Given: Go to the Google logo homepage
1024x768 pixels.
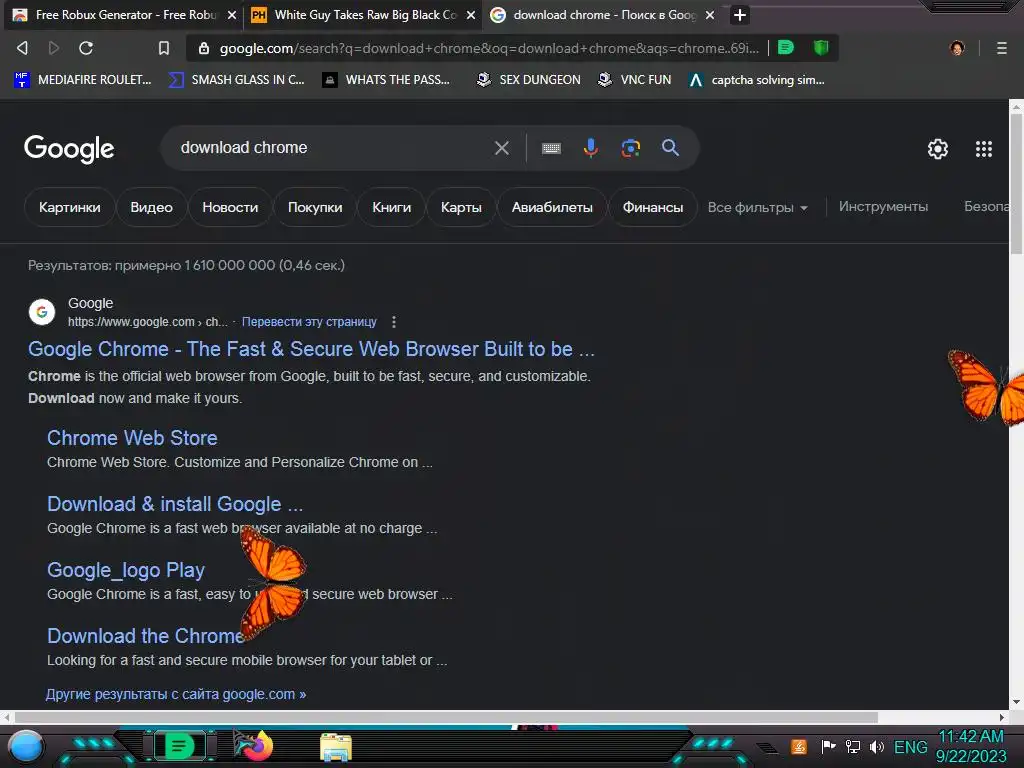Looking at the screenshot, I should [x=69, y=149].
